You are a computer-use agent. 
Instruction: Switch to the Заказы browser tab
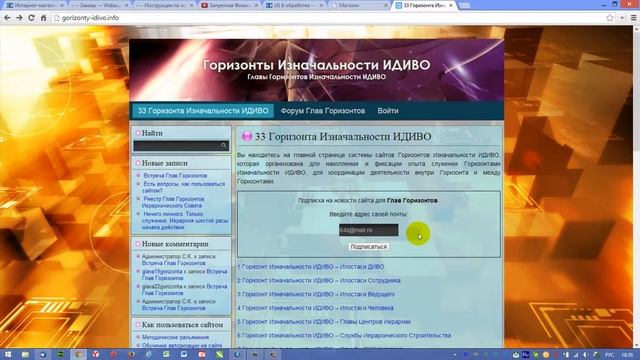click(x=100, y=5)
